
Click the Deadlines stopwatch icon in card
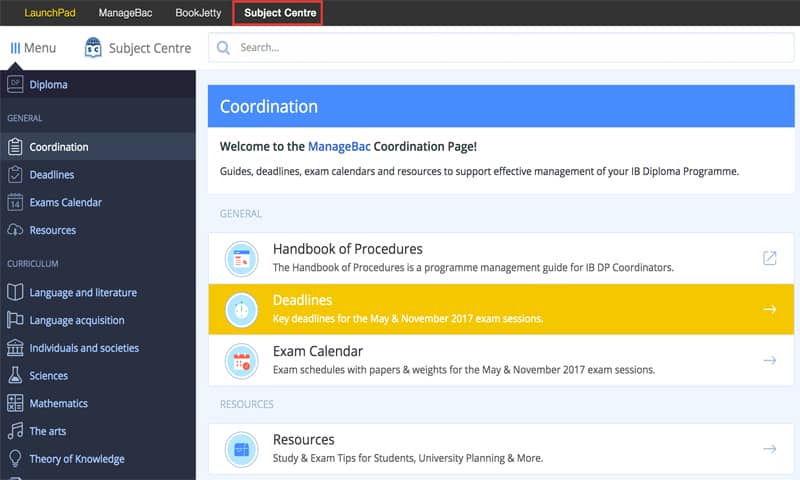point(241,310)
